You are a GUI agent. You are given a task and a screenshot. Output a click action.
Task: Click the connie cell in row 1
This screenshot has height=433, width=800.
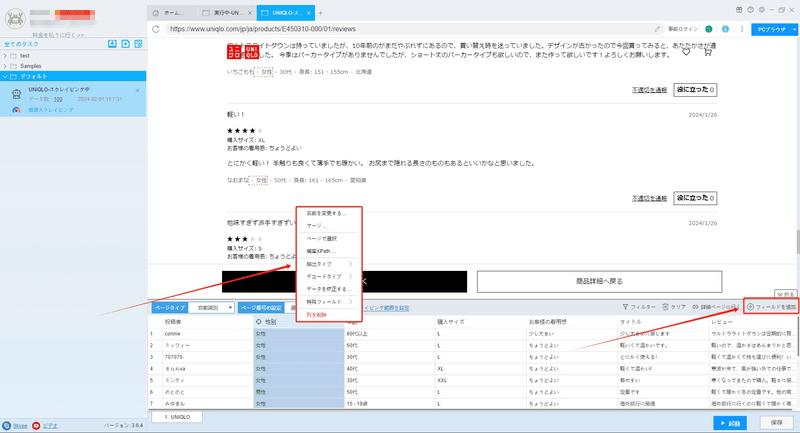(208, 334)
